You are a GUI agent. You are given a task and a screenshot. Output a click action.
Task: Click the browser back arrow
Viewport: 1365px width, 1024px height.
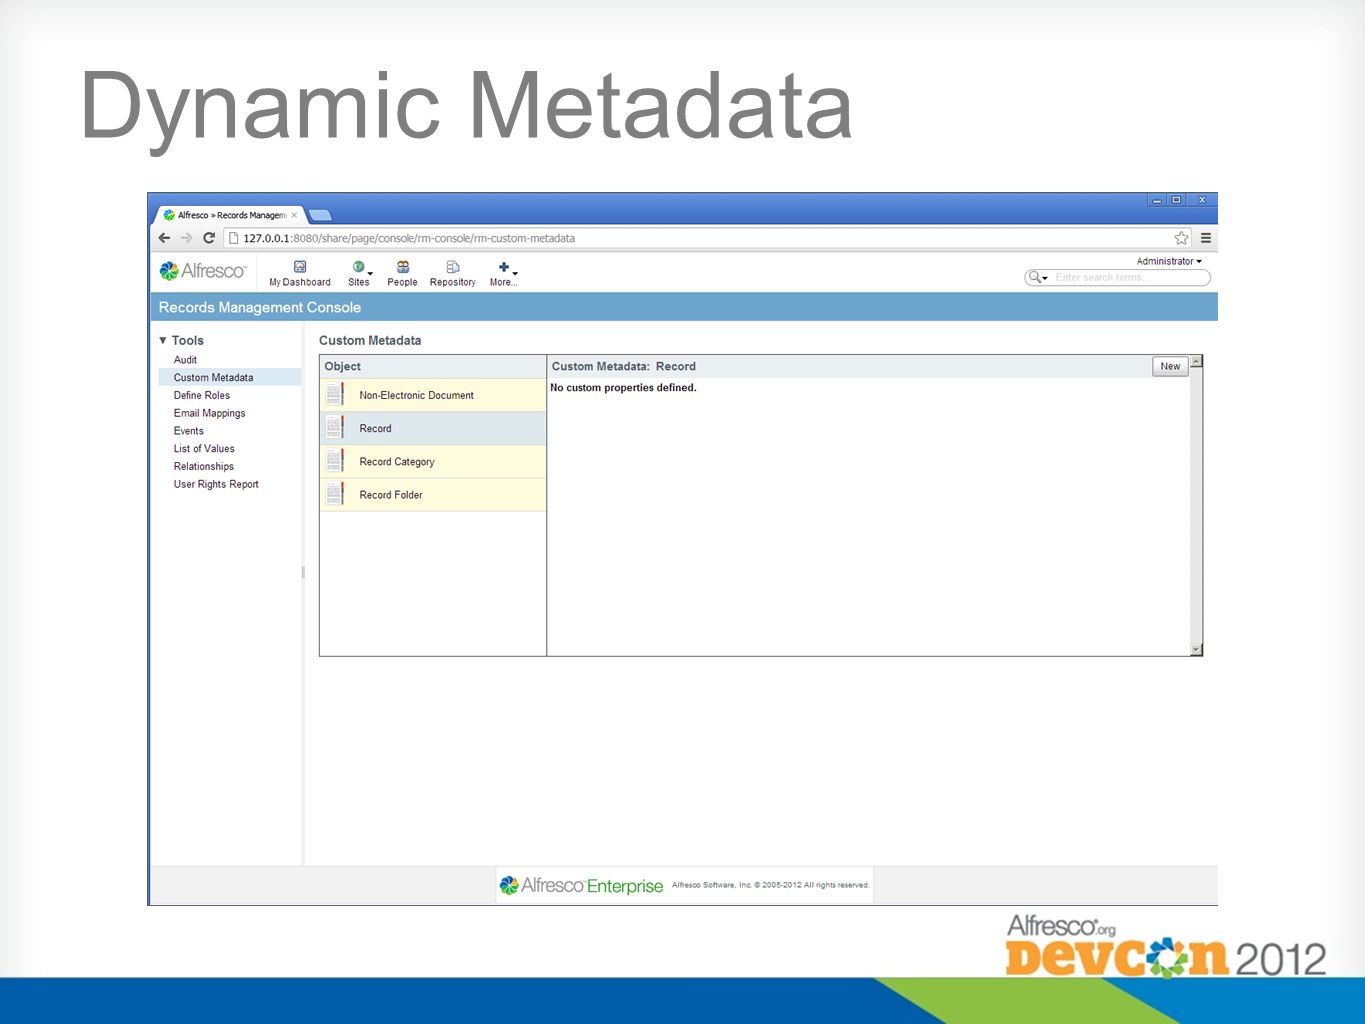coord(165,238)
